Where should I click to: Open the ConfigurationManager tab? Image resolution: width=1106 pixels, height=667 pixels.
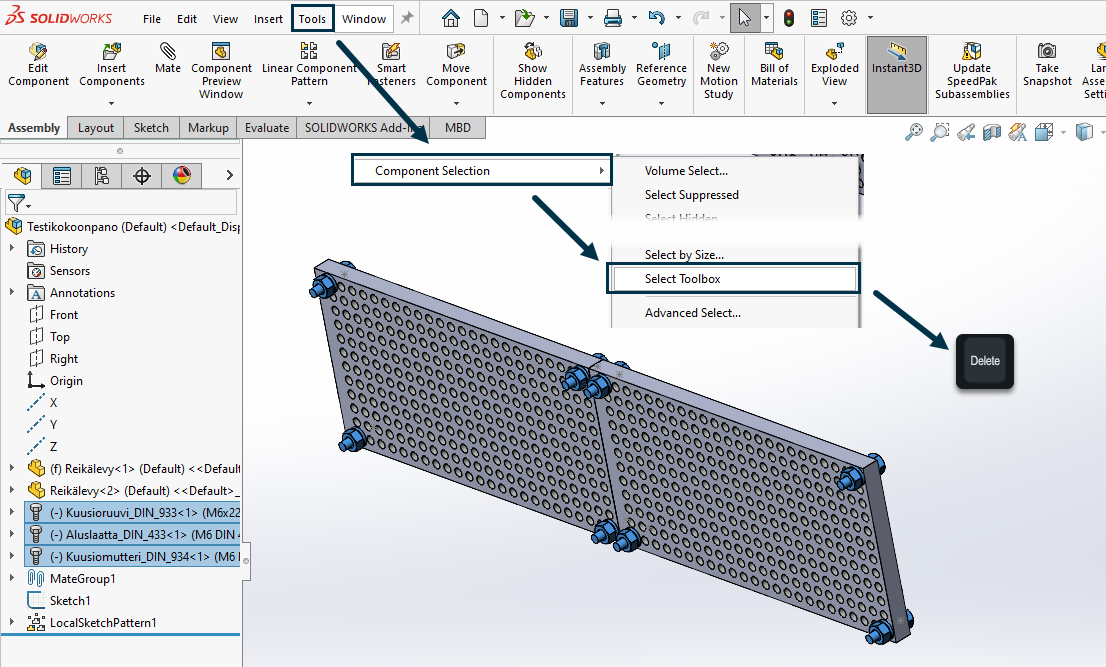(x=102, y=176)
